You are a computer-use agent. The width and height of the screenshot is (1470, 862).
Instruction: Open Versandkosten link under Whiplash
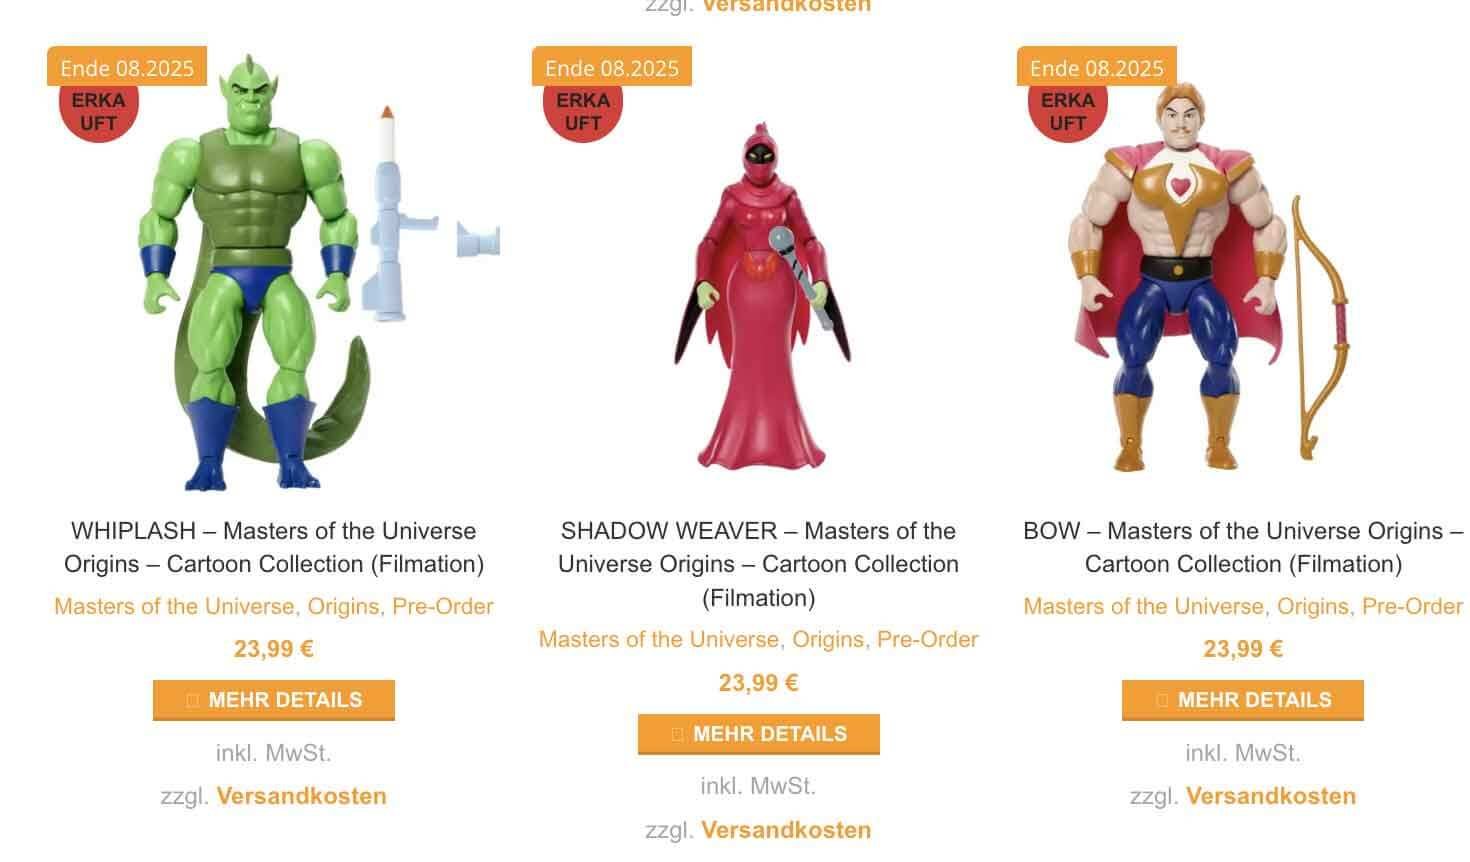[301, 796]
